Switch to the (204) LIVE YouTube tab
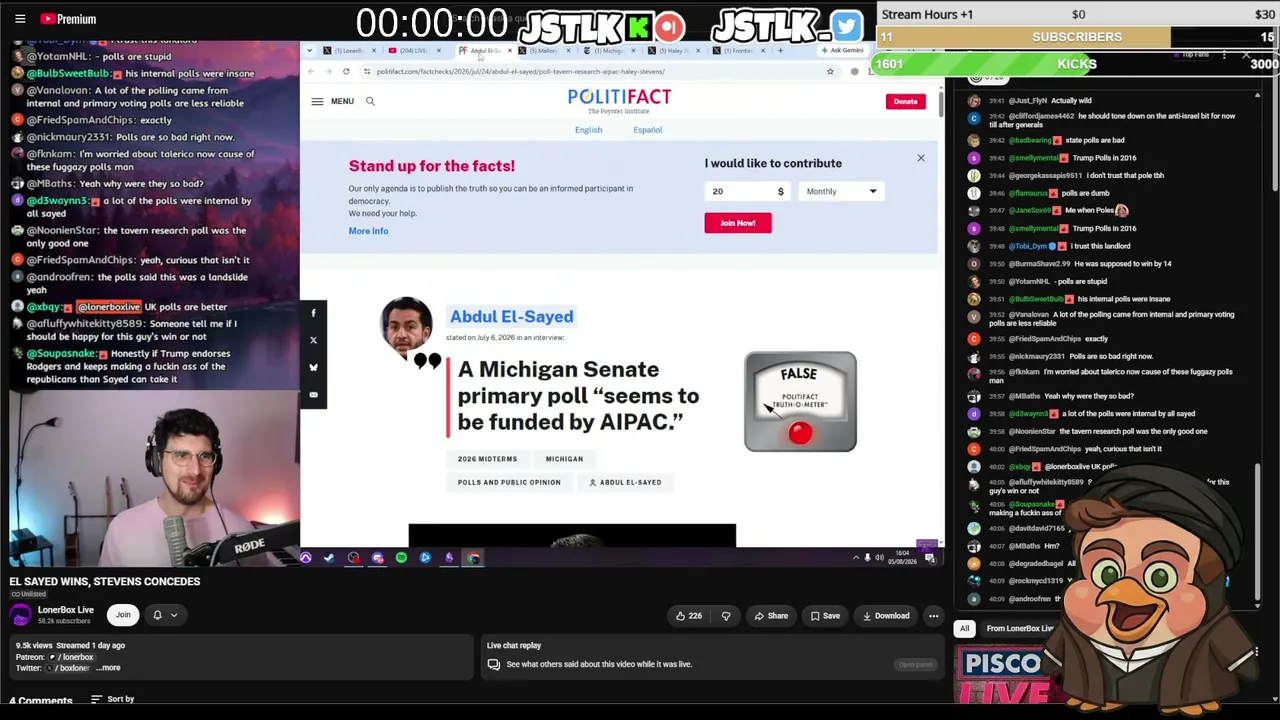Image resolution: width=1280 pixels, height=720 pixels. point(414,50)
